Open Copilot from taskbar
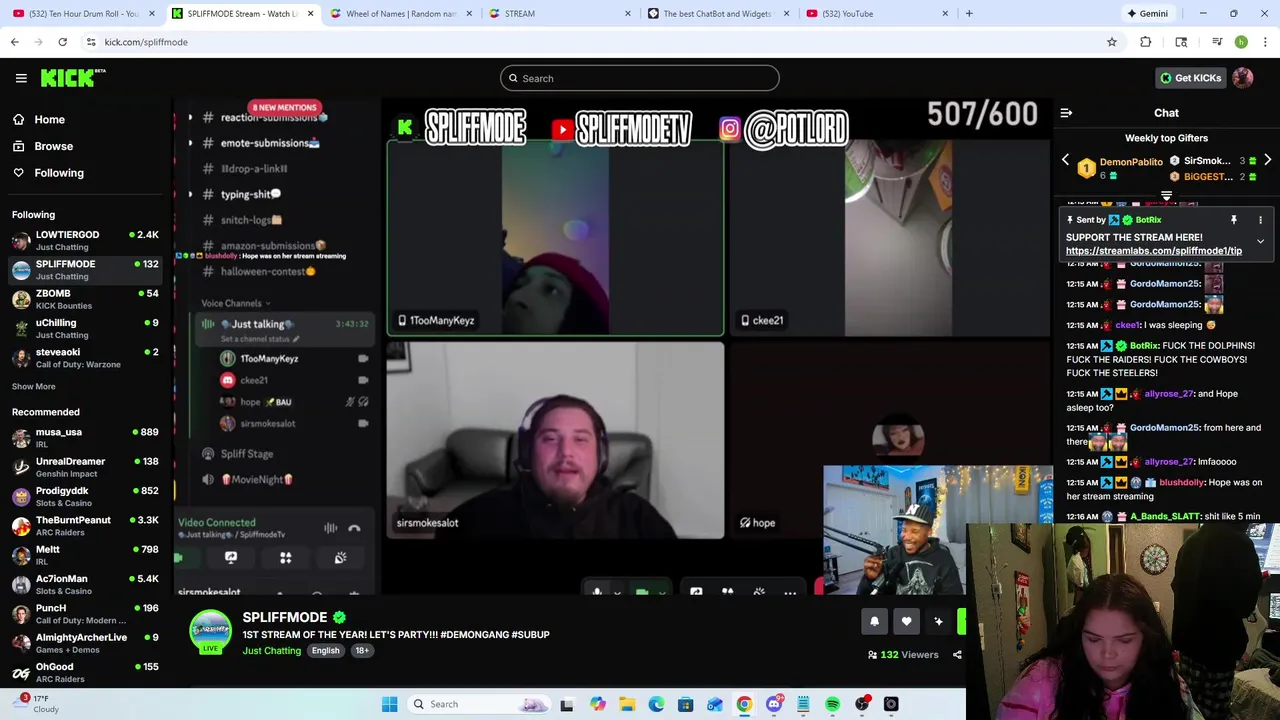The image size is (1280, 720). (x=597, y=704)
